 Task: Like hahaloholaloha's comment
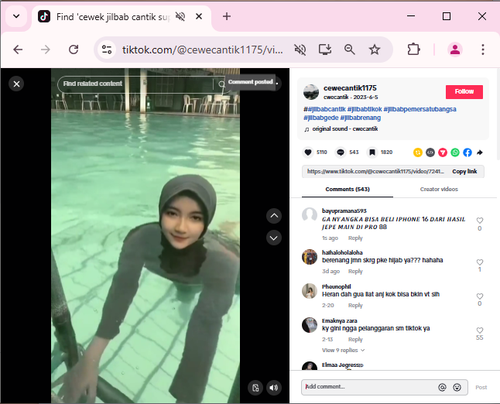480,262
